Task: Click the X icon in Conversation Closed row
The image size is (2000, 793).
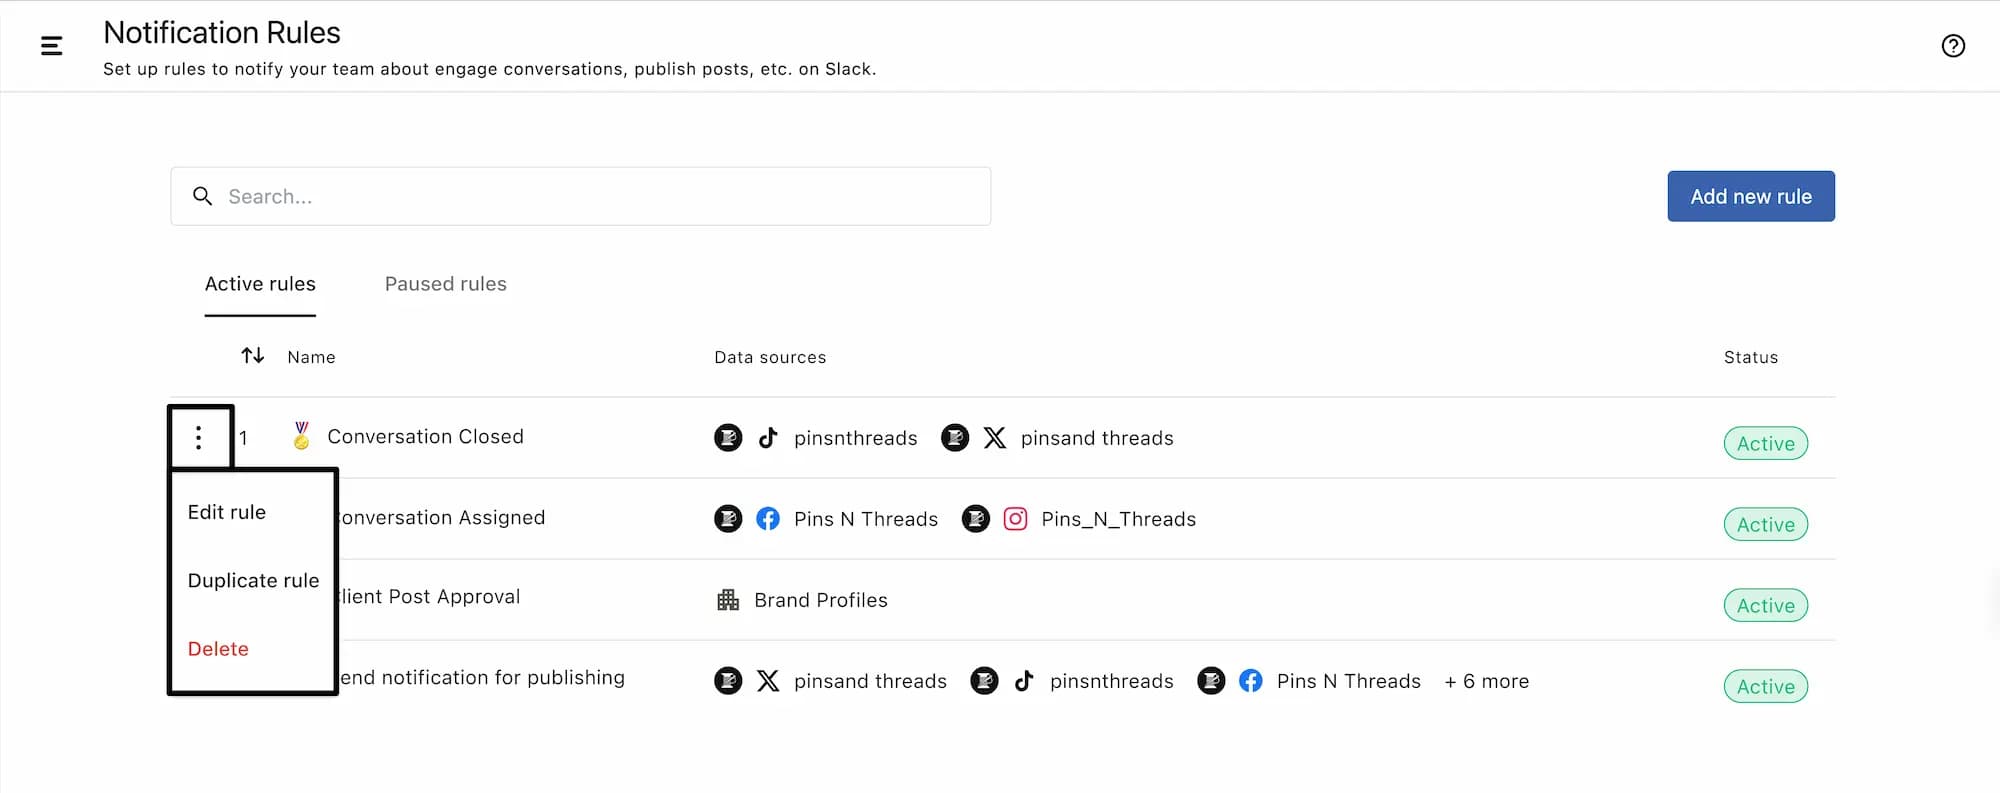Action: click(x=994, y=438)
